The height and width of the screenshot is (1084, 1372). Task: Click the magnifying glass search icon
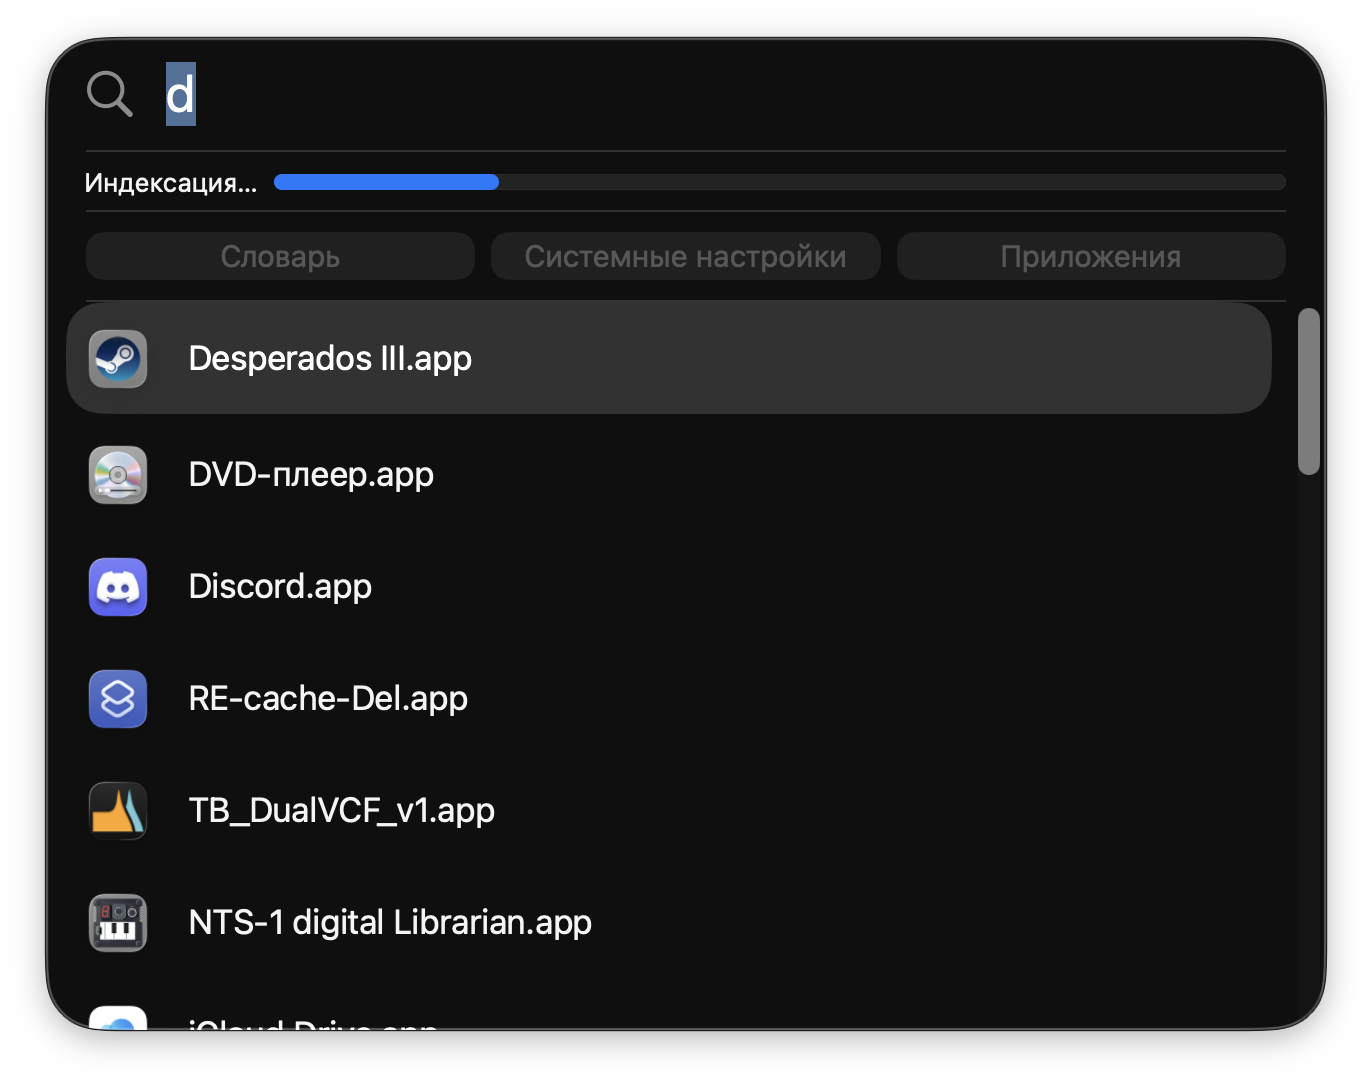pos(110,94)
